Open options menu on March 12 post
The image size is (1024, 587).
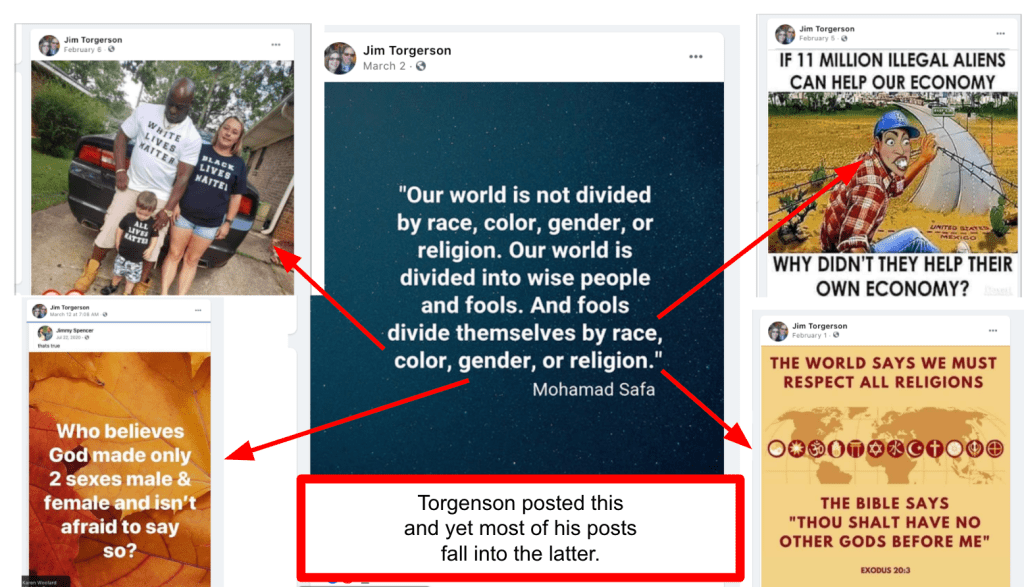198,310
